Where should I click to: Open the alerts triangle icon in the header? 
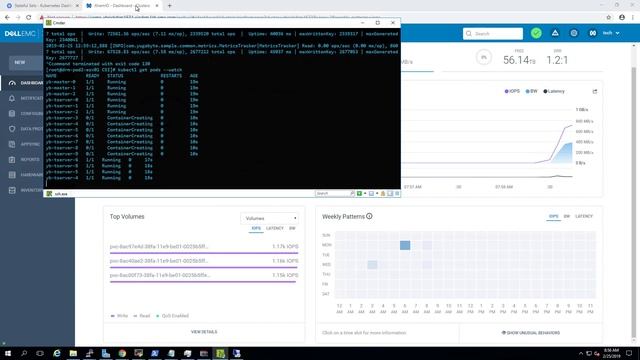point(555,33)
